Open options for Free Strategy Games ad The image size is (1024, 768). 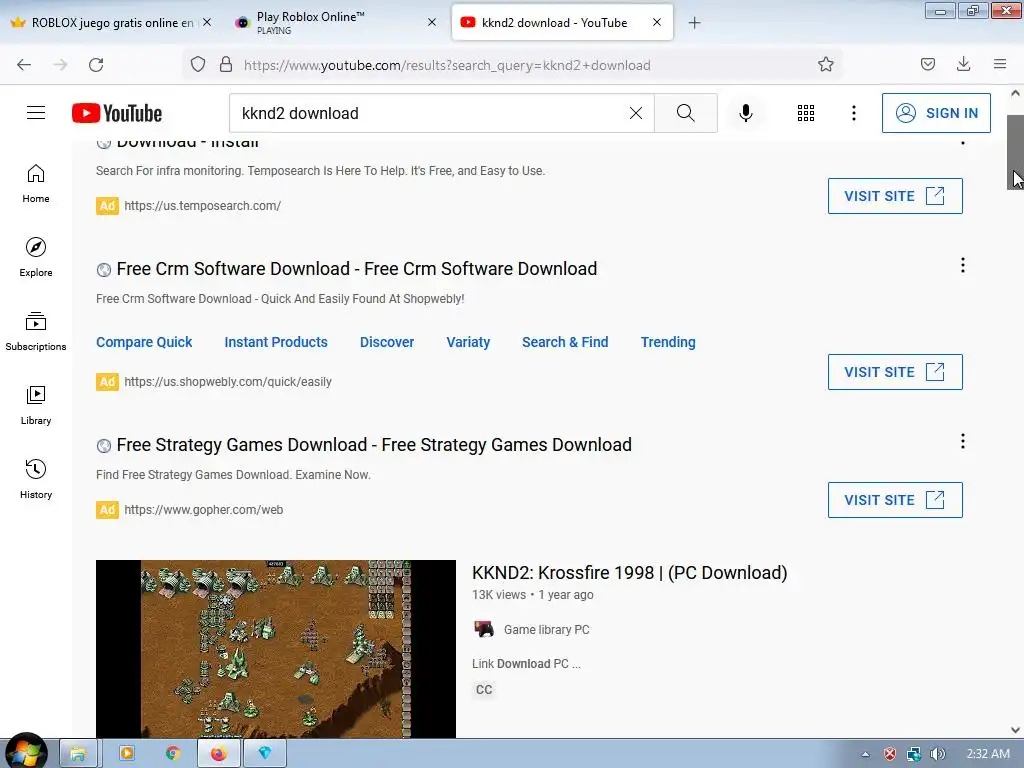963,441
